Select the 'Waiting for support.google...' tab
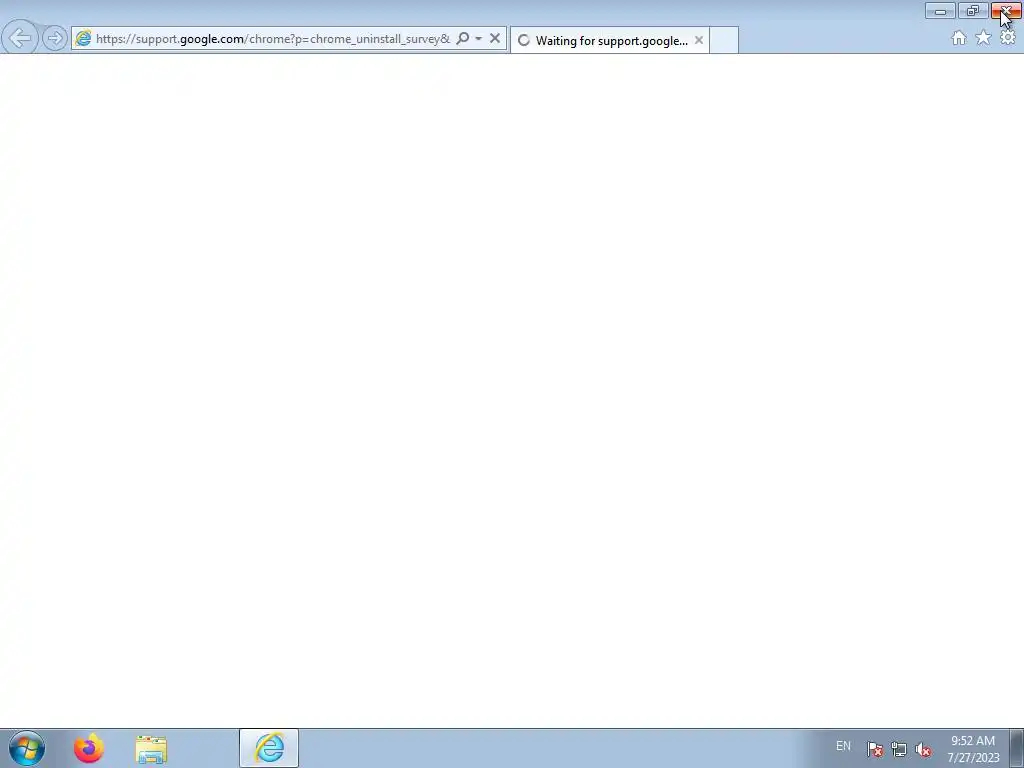Image resolution: width=1024 pixels, height=768 pixels. (609, 40)
